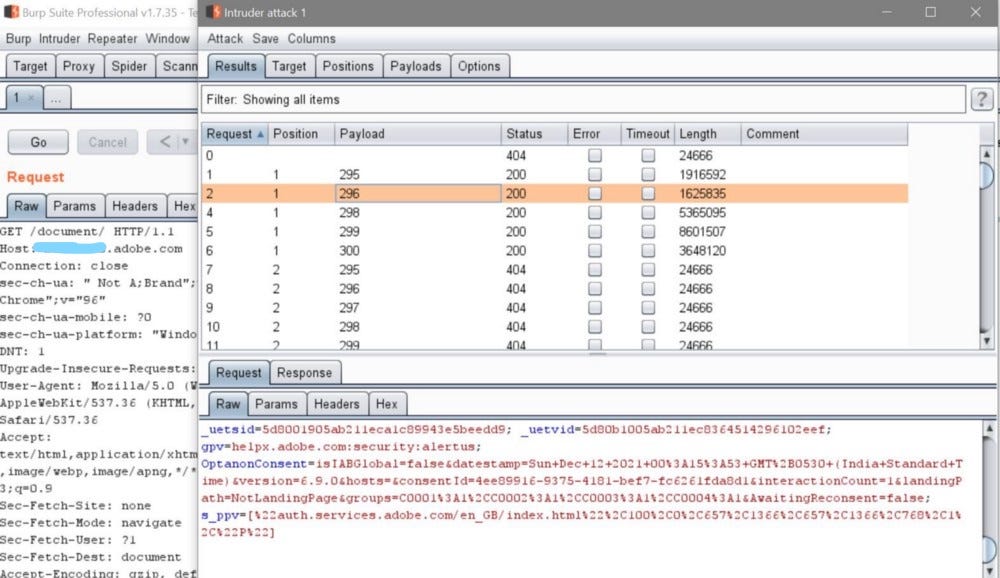Screen dimensions: 1000x578
Task: Toggle Timeout checkbox in request 5 row
Action: pyautogui.click(x=648, y=232)
